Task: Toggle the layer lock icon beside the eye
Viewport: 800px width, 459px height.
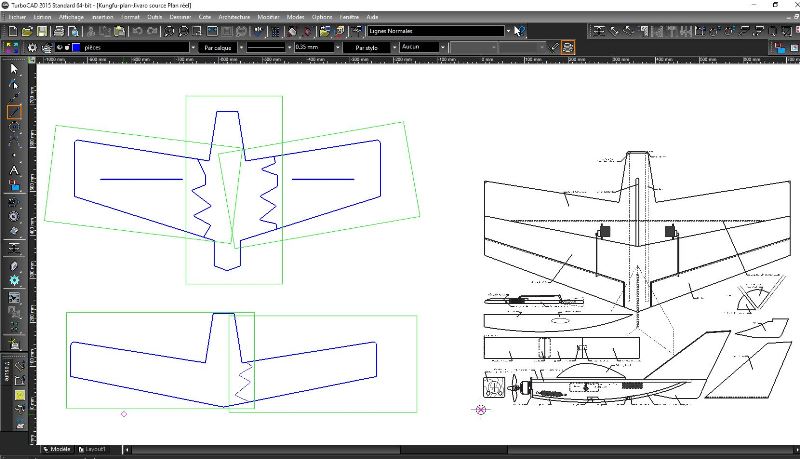Action: pos(64,47)
